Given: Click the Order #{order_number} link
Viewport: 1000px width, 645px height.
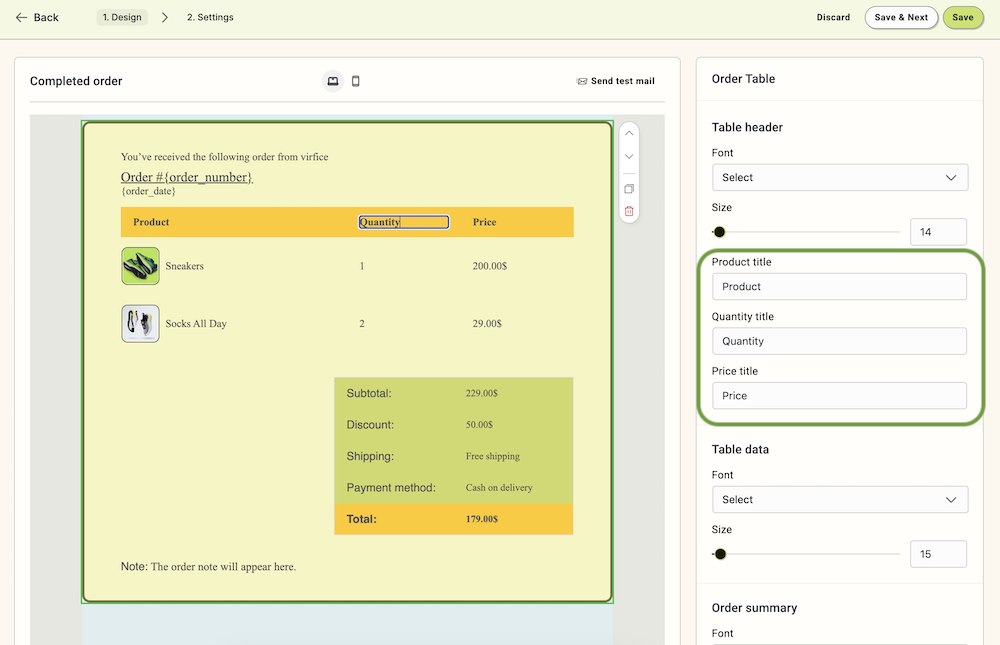Looking at the screenshot, I should point(187,177).
